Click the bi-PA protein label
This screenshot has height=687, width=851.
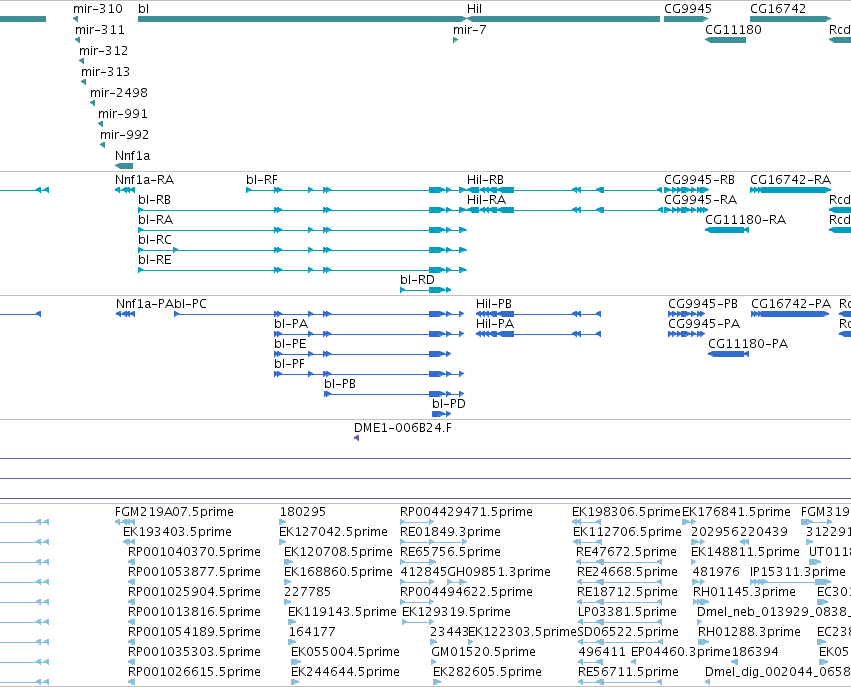[x=291, y=324]
